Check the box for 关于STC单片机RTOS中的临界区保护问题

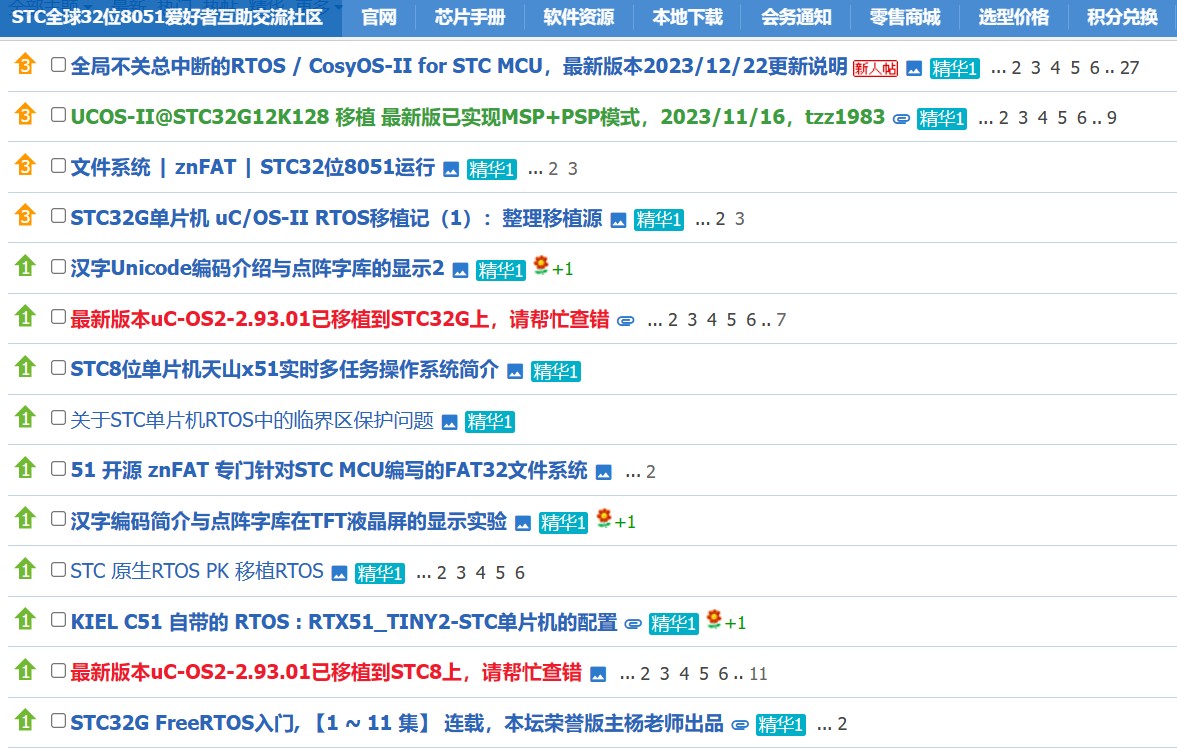pos(59,418)
